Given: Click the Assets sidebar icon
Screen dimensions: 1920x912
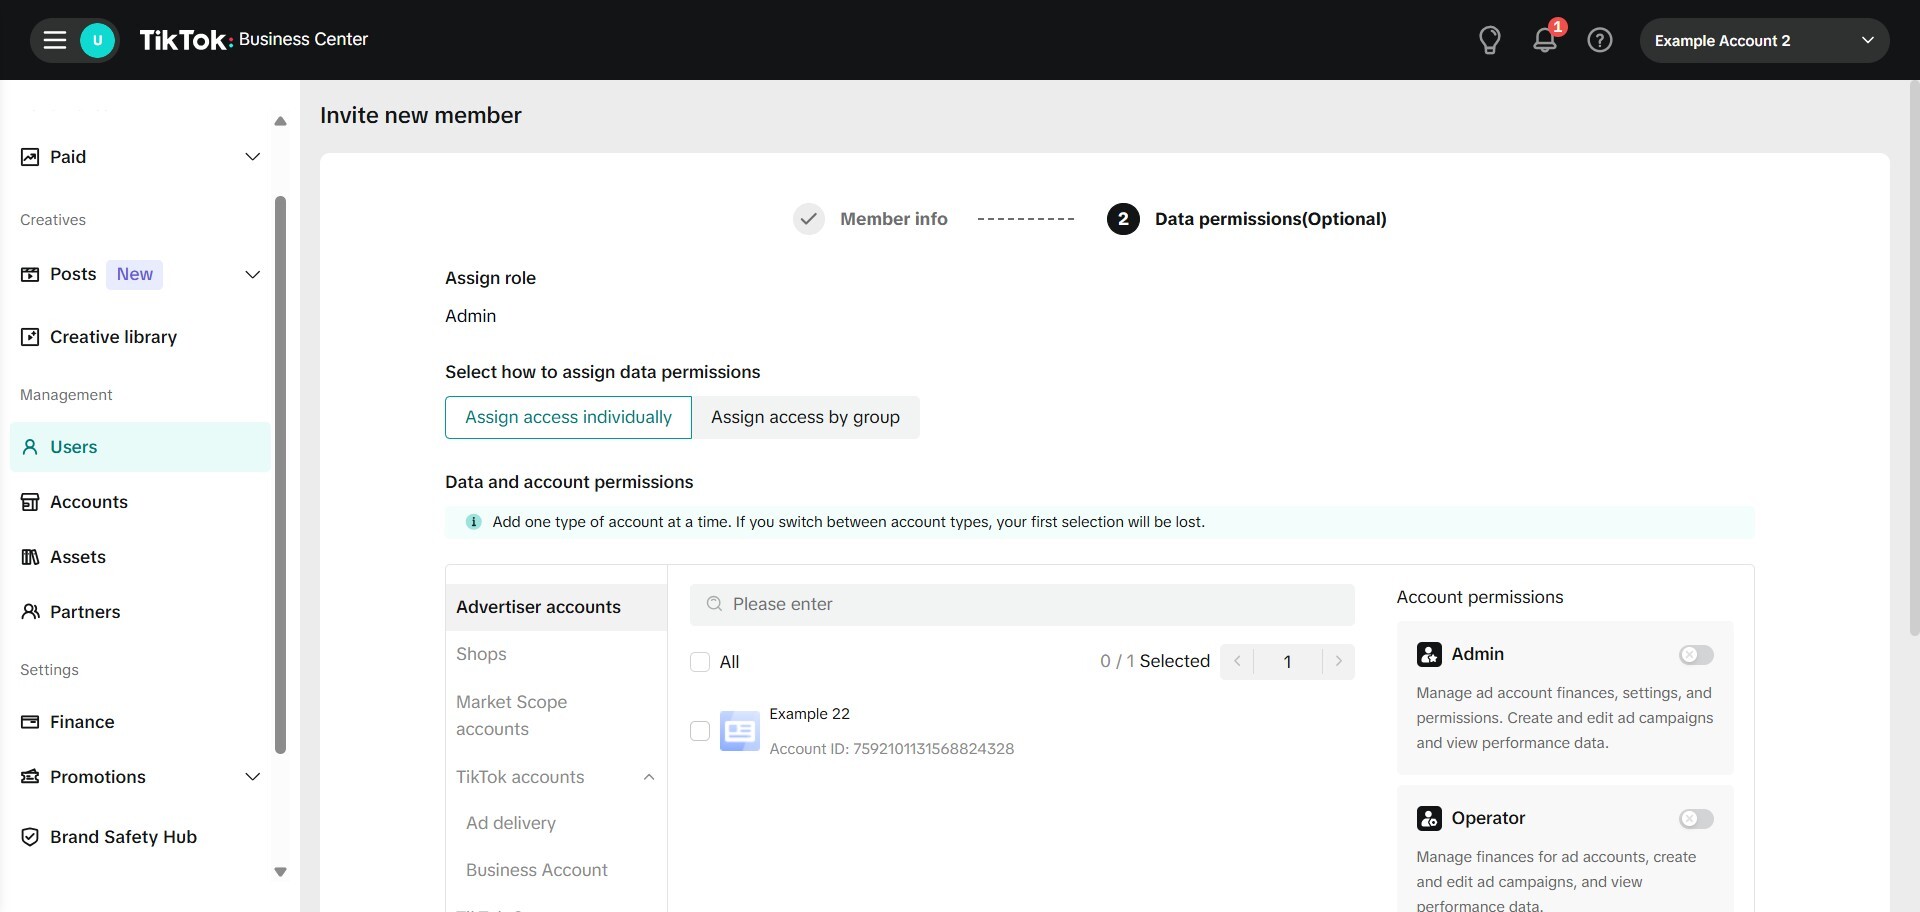Looking at the screenshot, I should (x=30, y=557).
